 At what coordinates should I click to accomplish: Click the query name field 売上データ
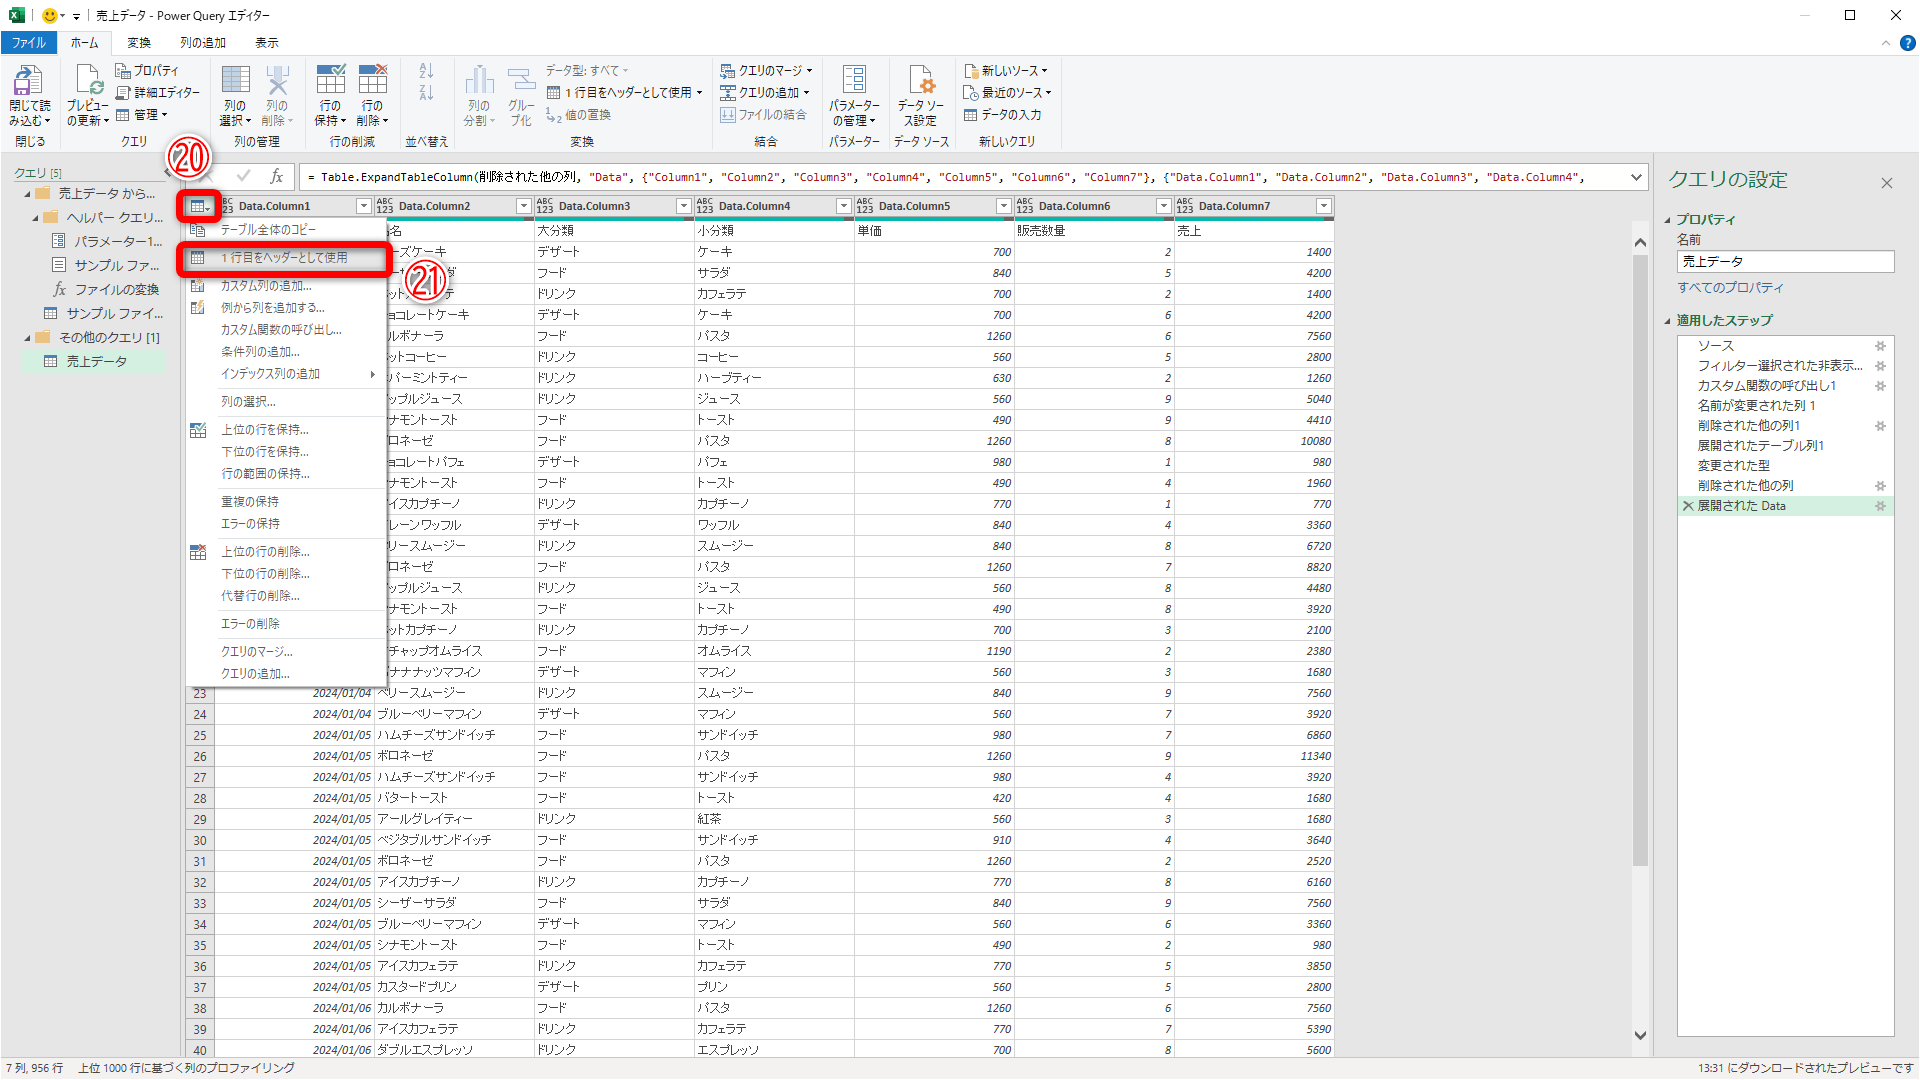pyautogui.click(x=1785, y=262)
